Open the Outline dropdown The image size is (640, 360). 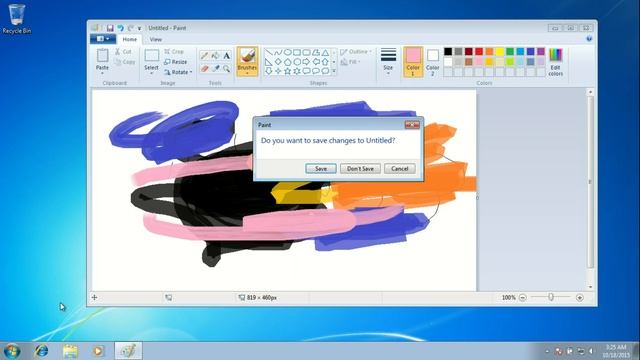click(x=356, y=52)
